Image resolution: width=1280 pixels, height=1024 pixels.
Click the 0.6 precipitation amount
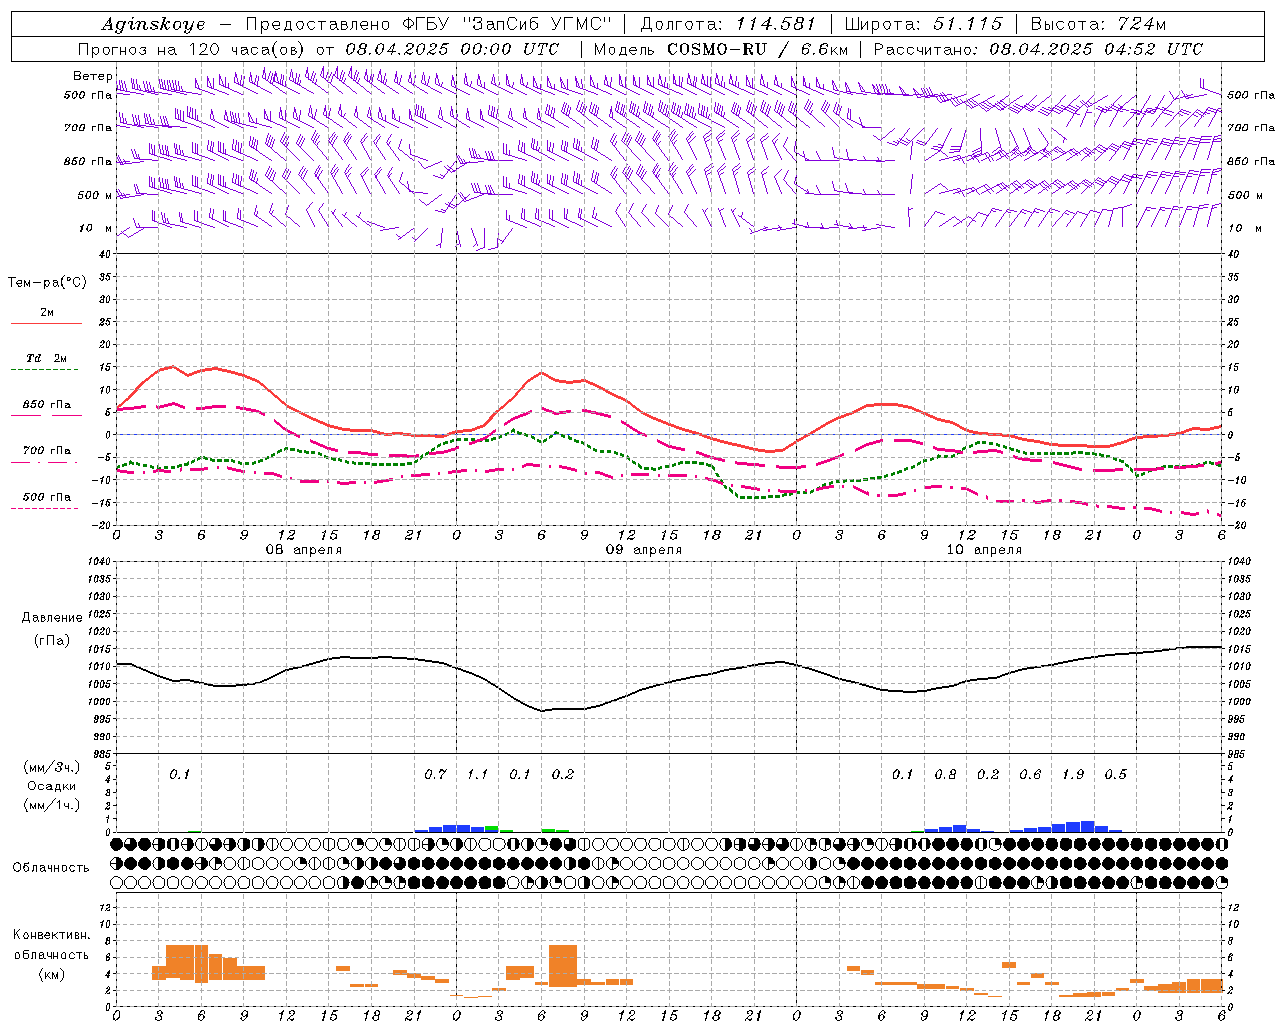tap(1030, 774)
